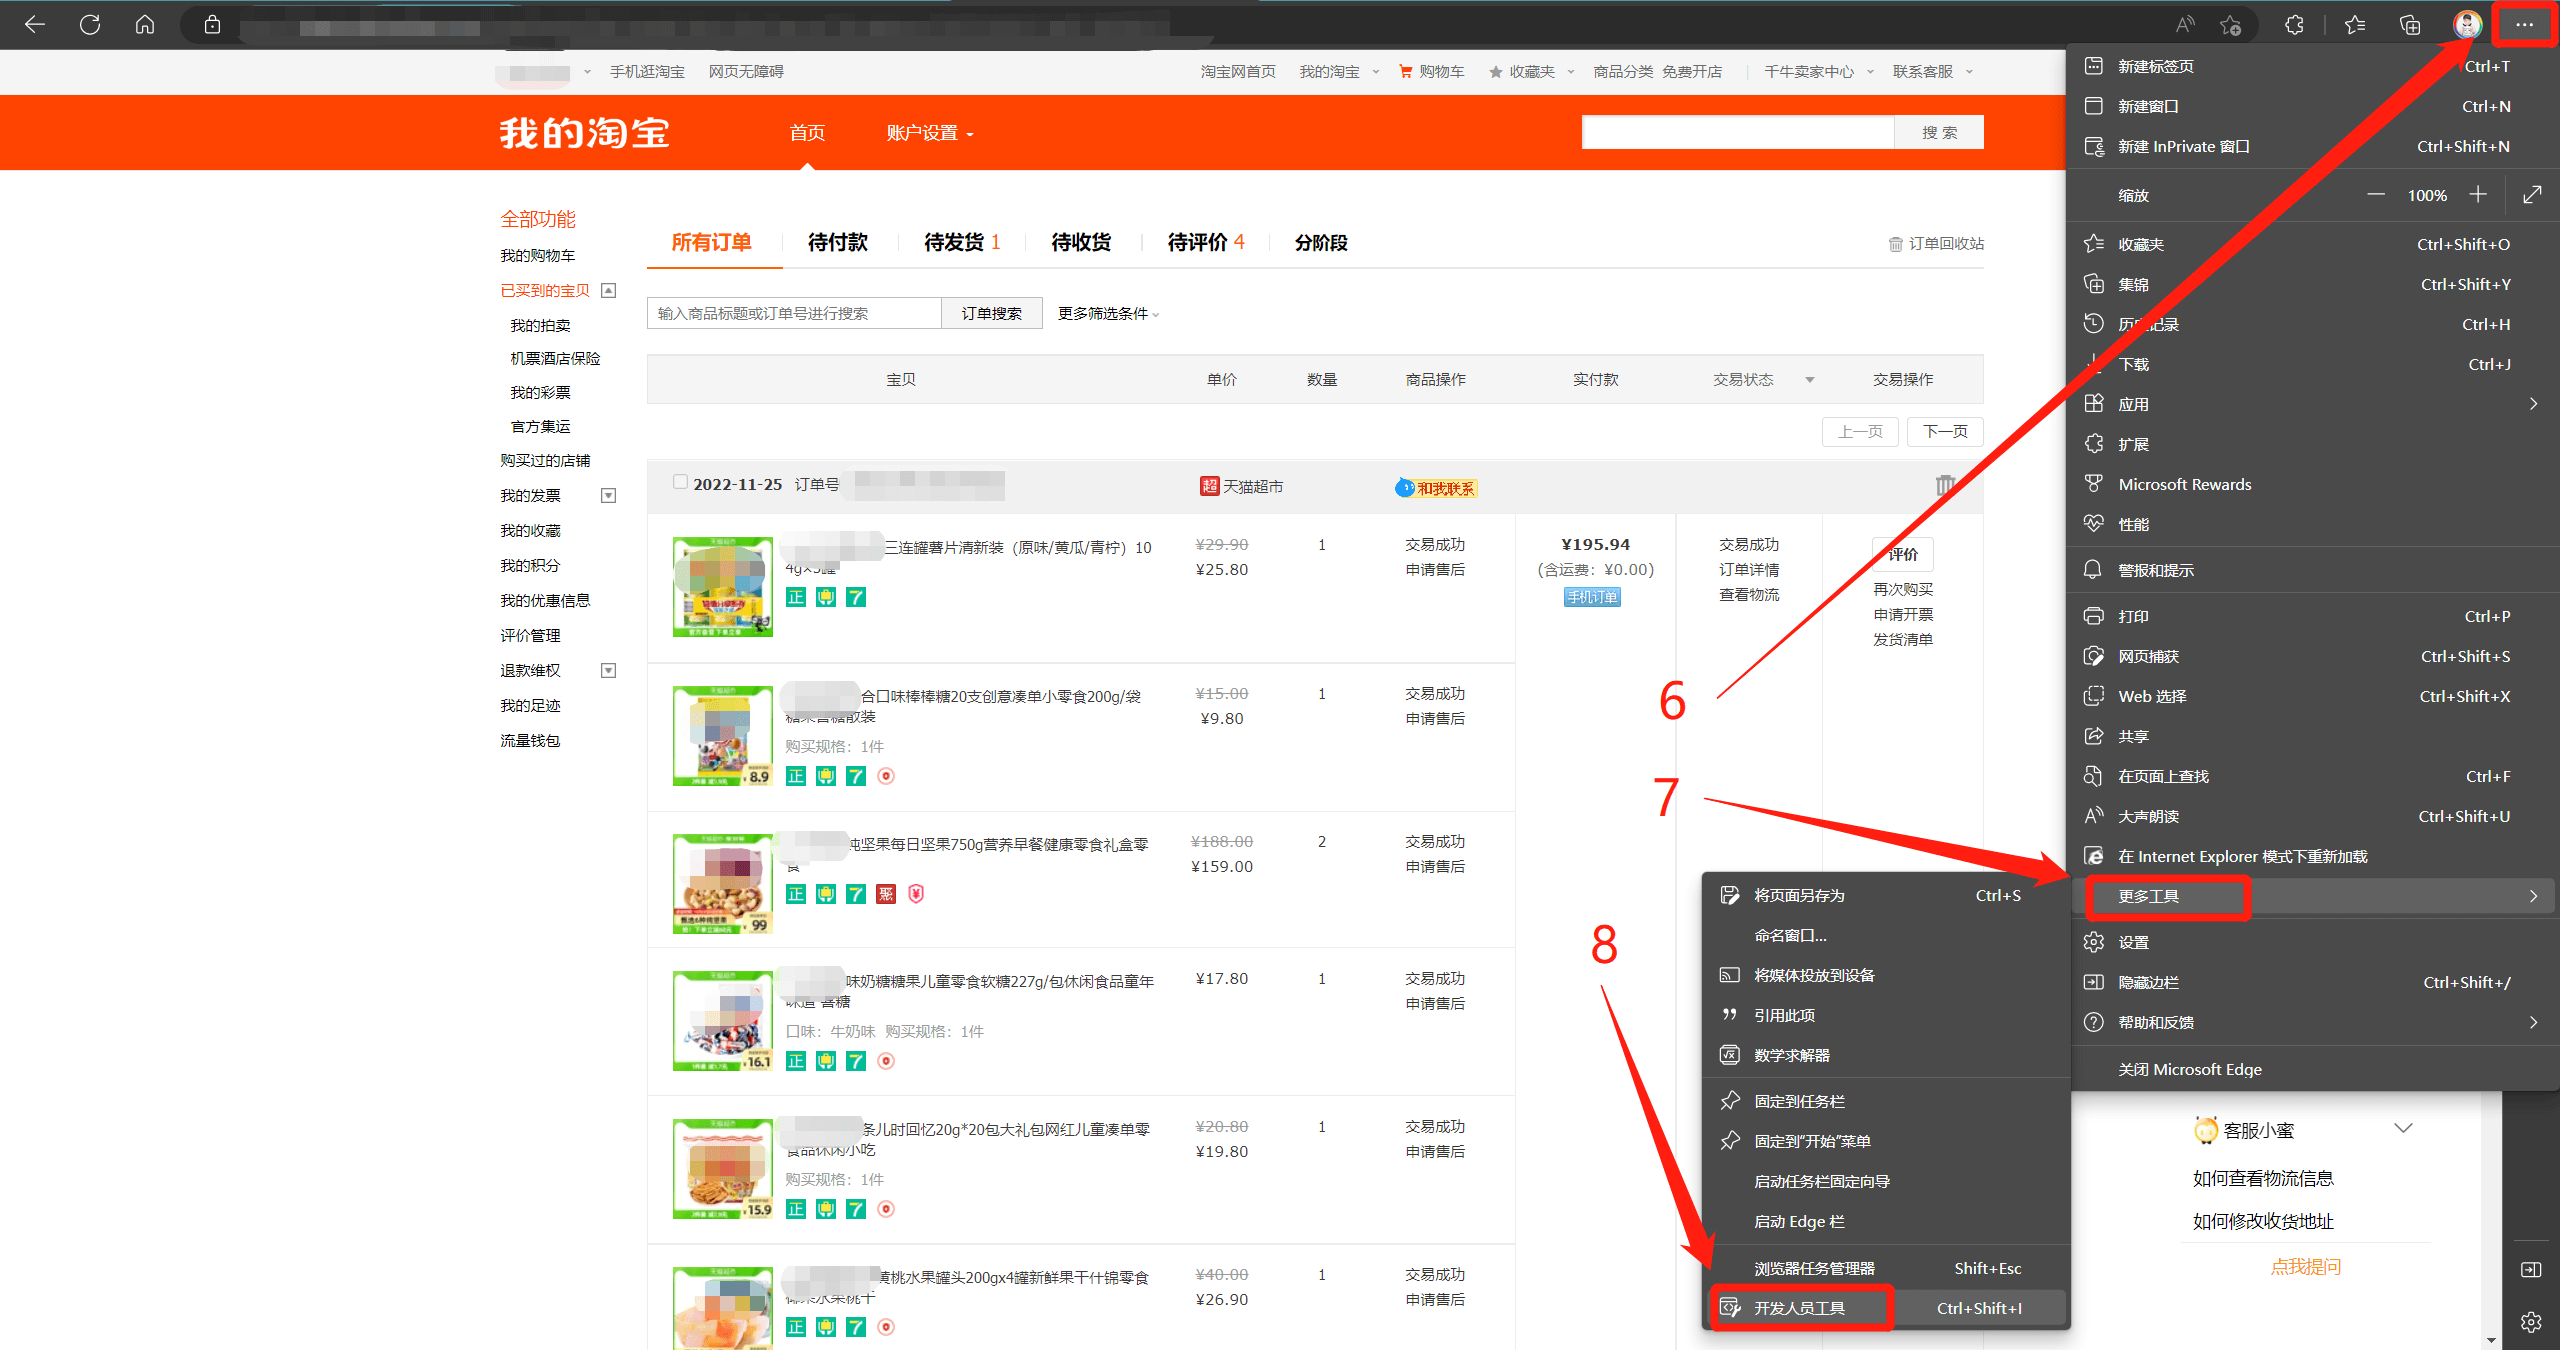Open 账户设置 dropdown in header
Viewport: 2560px width, 1350px height.
tap(929, 133)
